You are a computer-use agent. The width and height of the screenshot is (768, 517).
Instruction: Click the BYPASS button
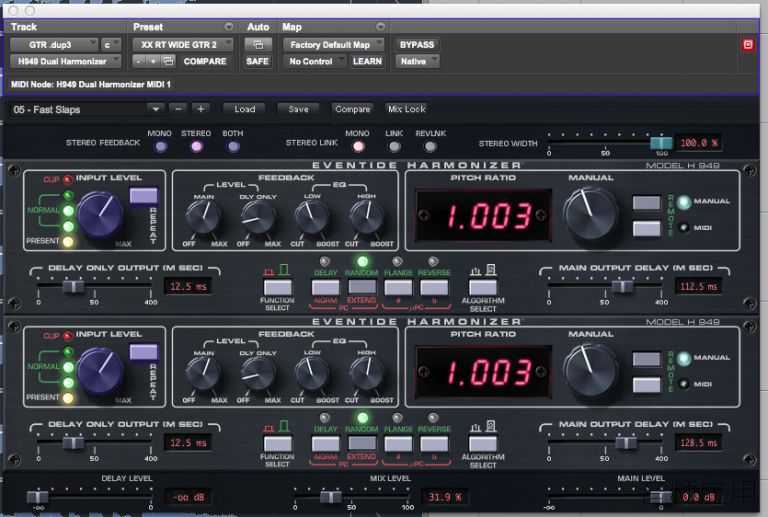pos(417,45)
